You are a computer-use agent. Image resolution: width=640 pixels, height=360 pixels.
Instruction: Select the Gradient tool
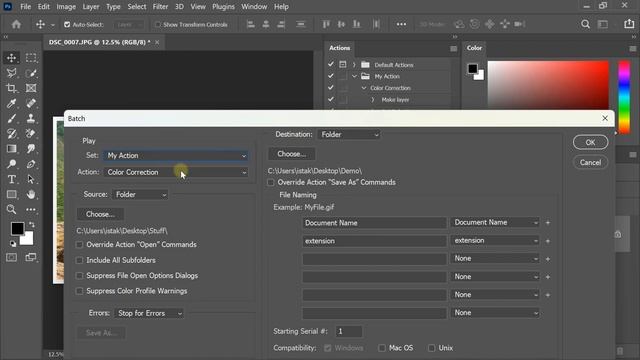(11, 149)
